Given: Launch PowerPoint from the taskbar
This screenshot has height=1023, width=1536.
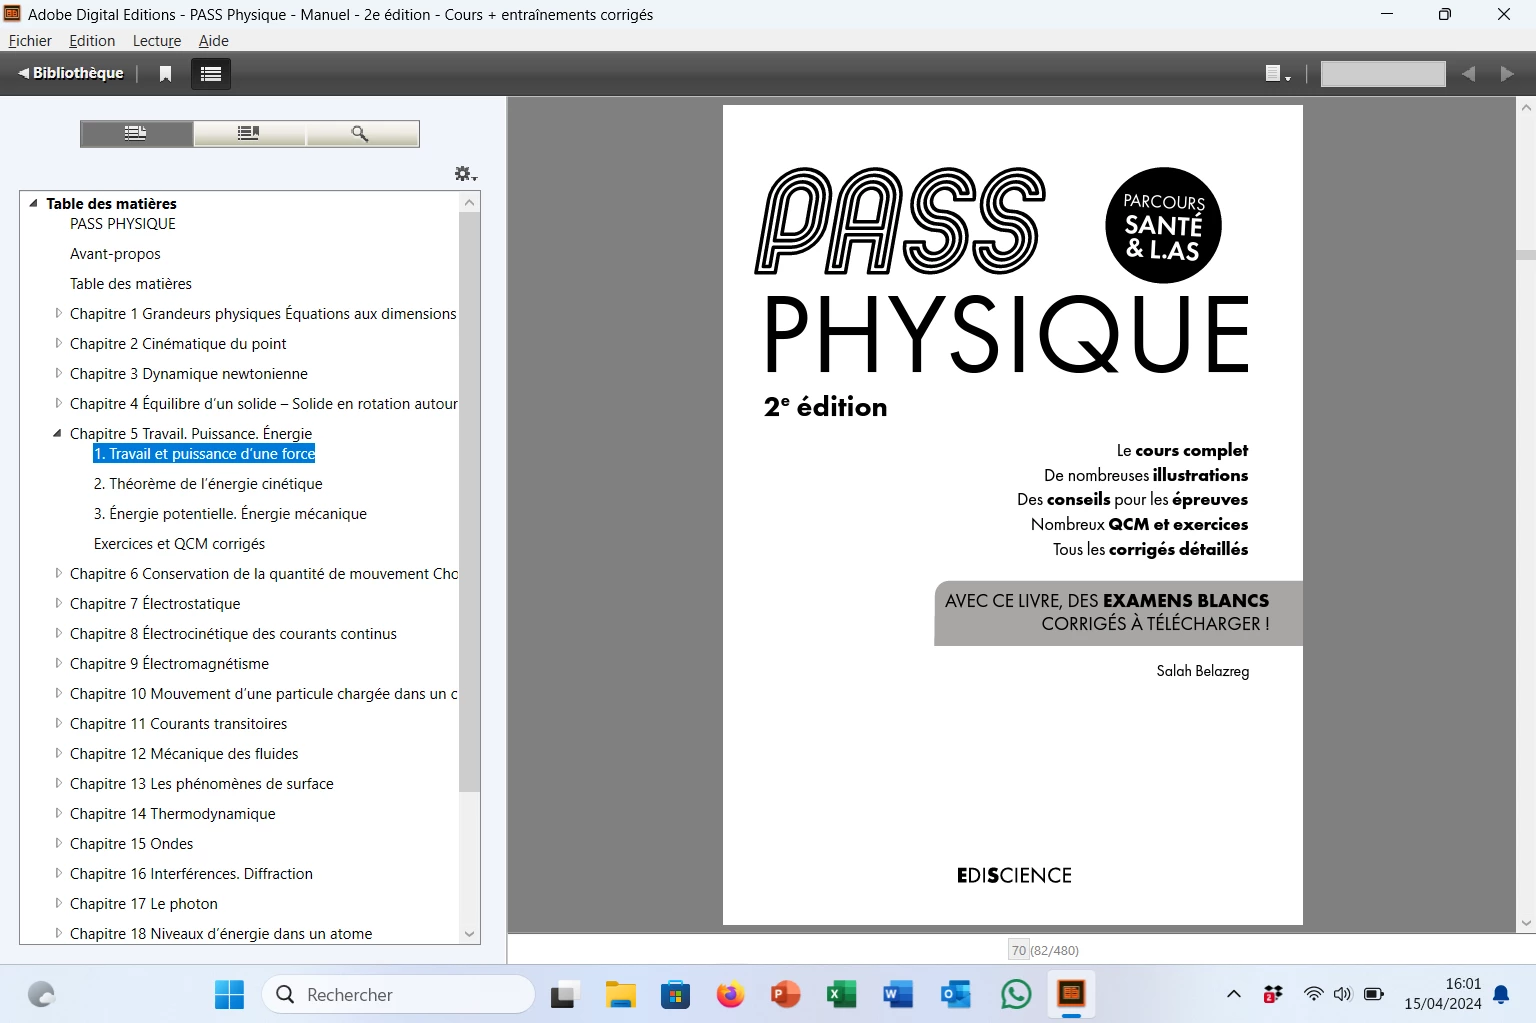Looking at the screenshot, I should 785,995.
